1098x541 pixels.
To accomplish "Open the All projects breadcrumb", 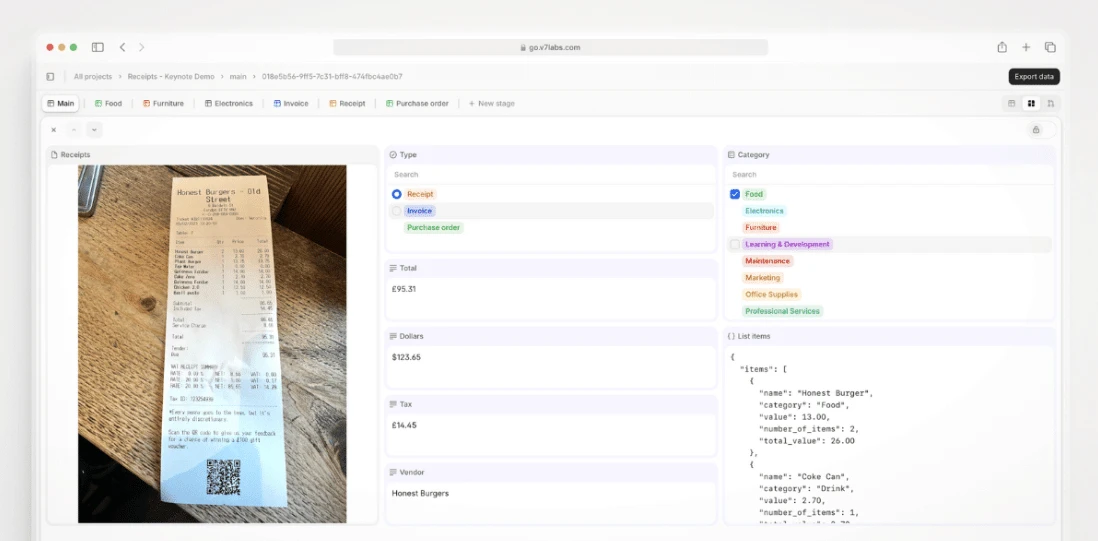I will [93, 76].
